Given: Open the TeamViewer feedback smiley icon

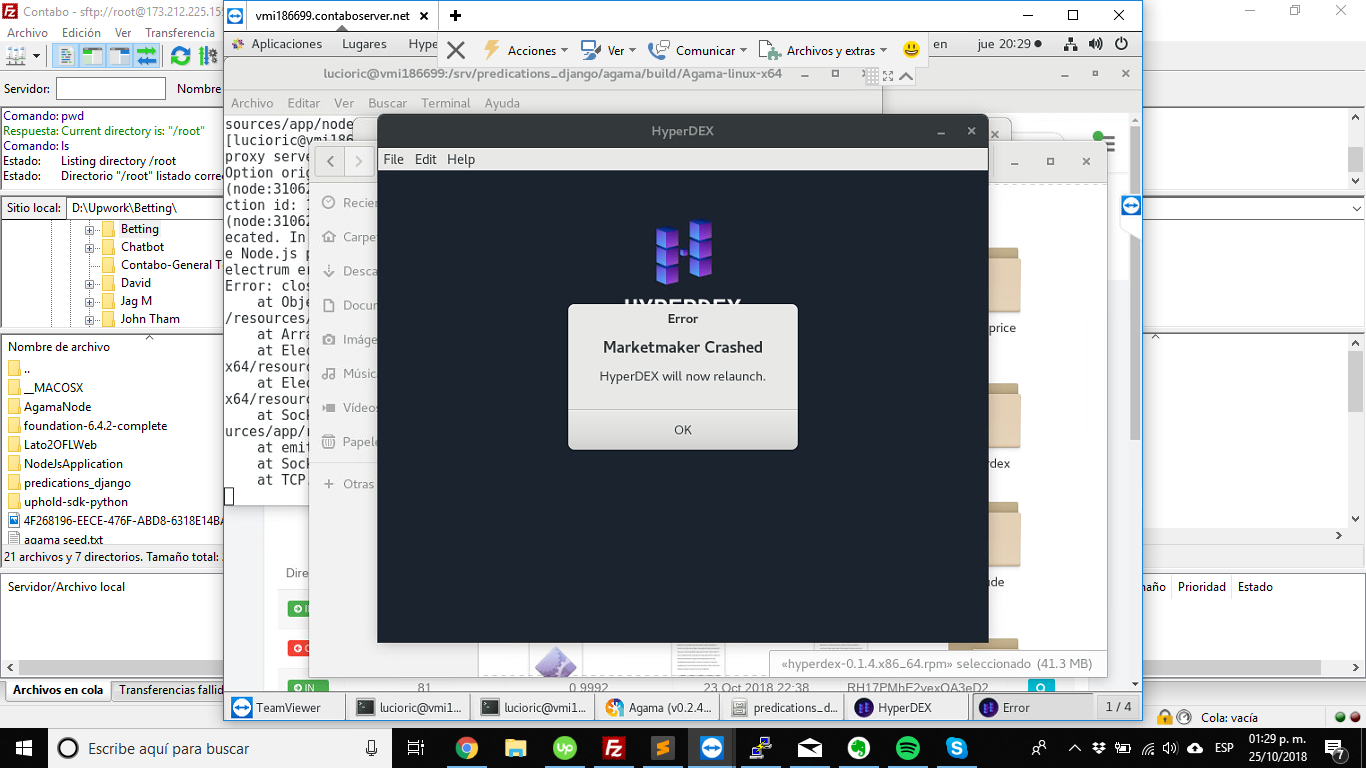Looking at the screenshot, I should click(x=911, y=50).
